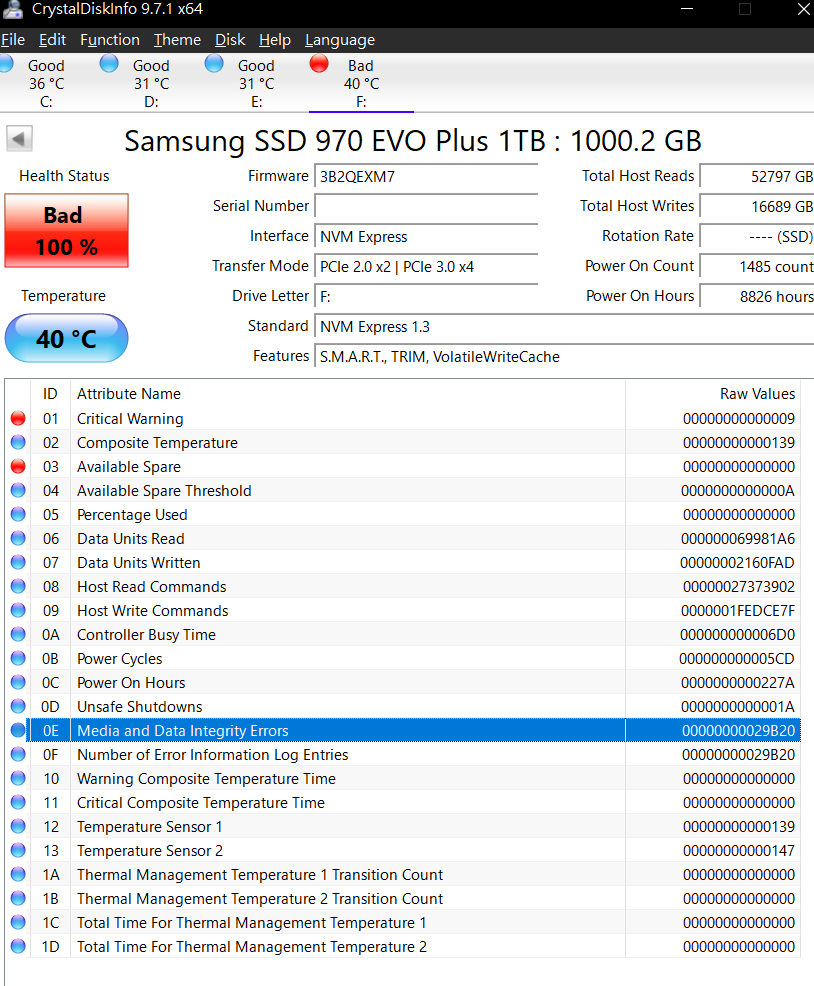The height and width of the screenshot is (986, 814).
Task: Click the Interface field NVM Express
Action: (426, 236)
